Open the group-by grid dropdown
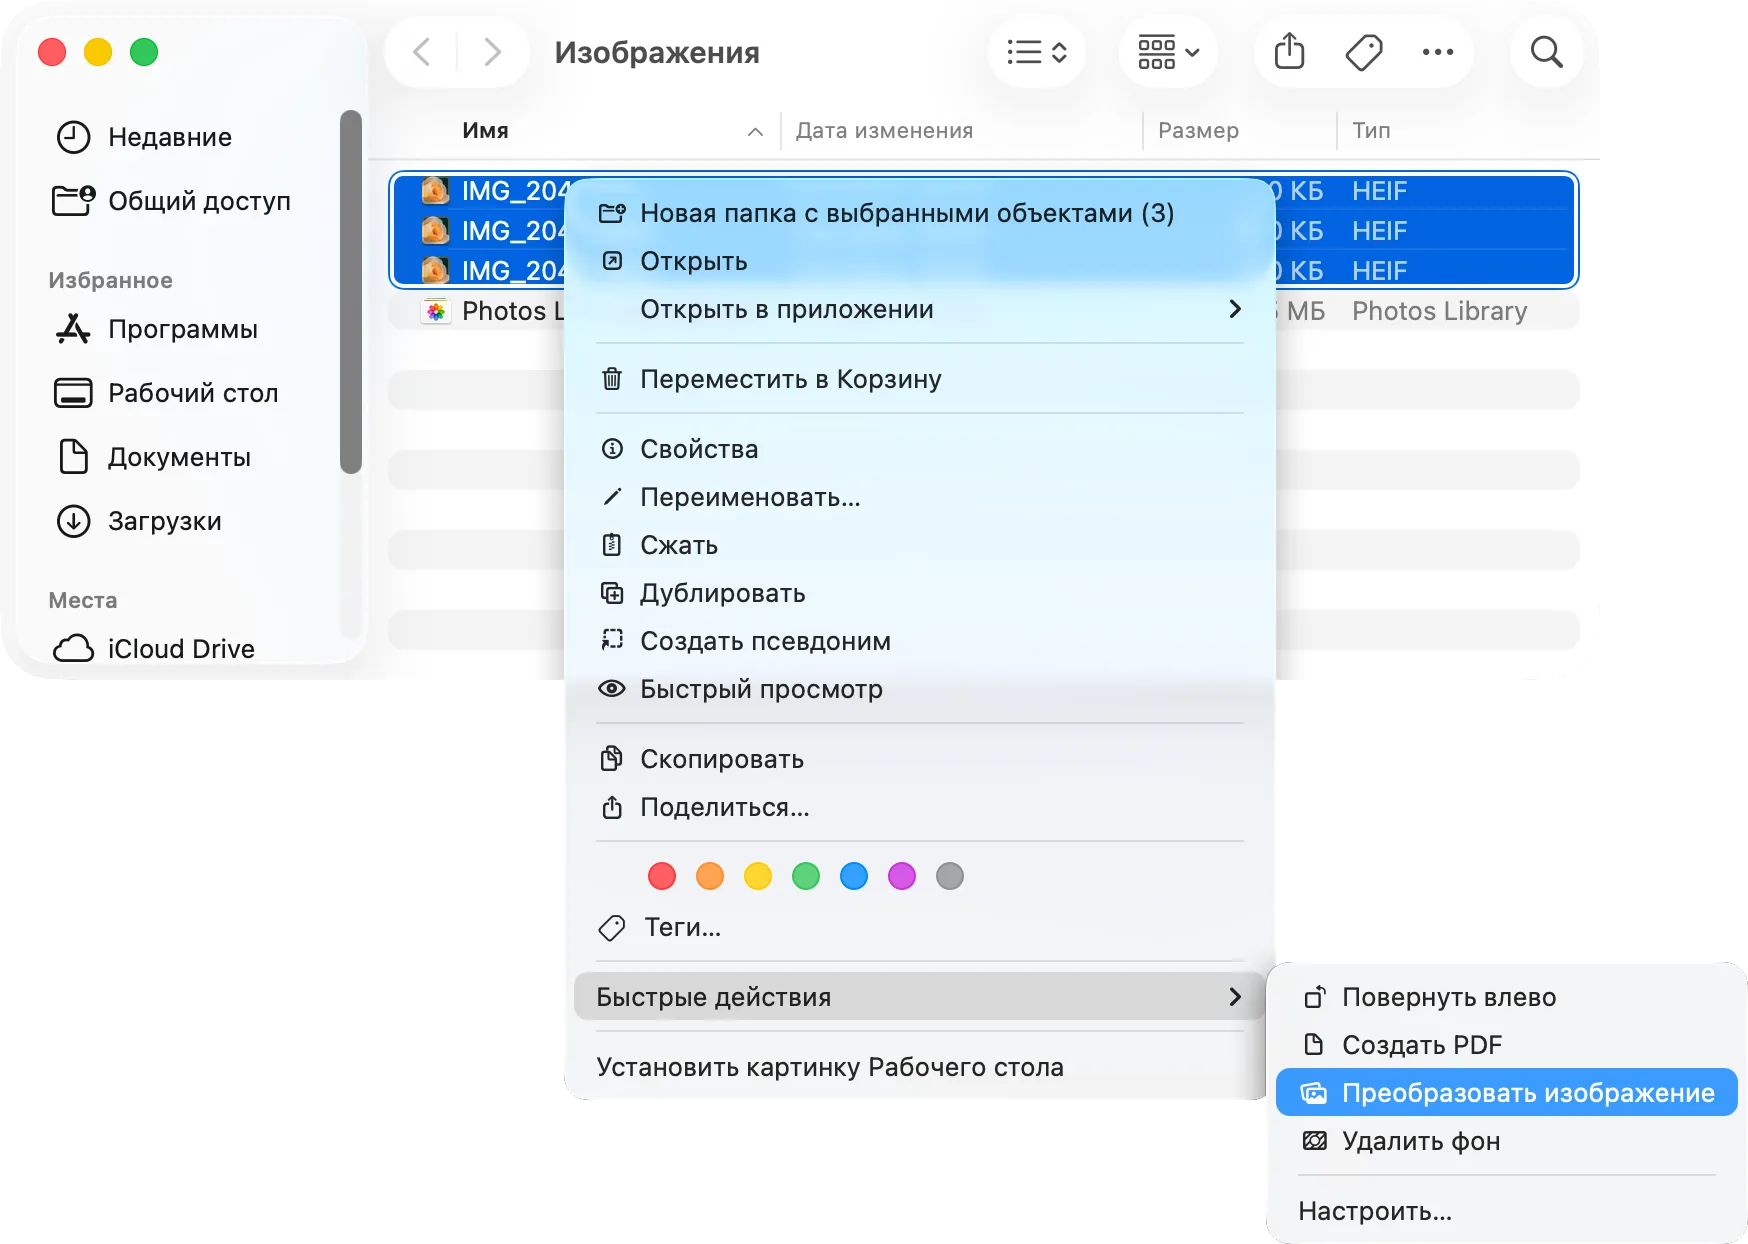The height and width of the screenshot is (1244, 1748). [x=1168, y=52]
